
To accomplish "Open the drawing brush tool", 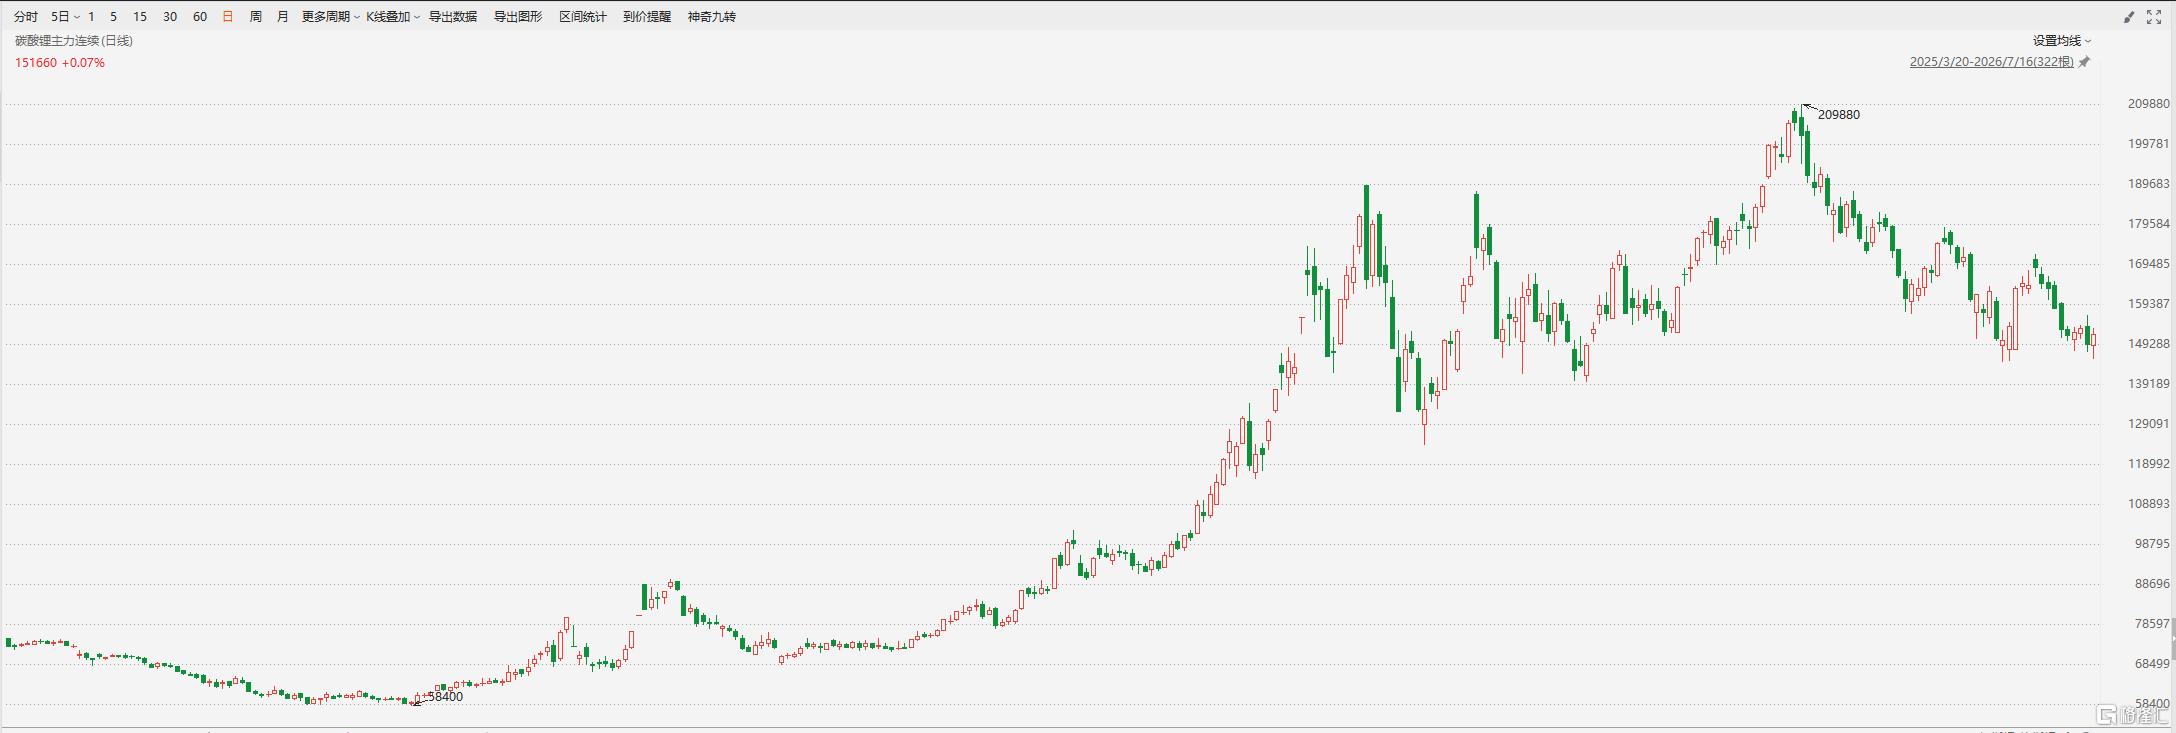I will [x=2129, y=17].
